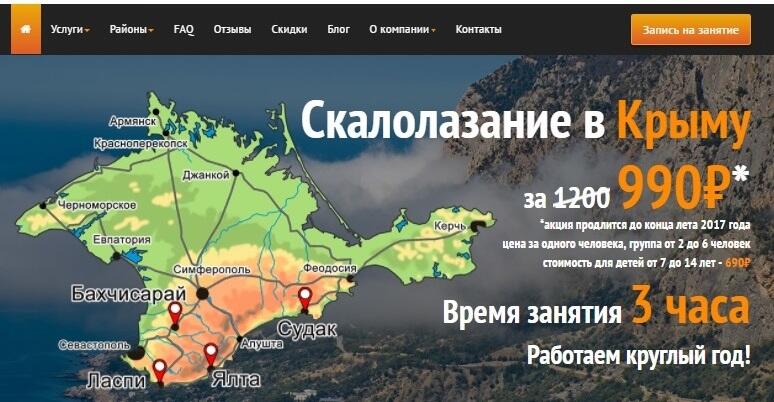Click the Судак label on map
Image resolution: width=774 pixels, height=402 pixels.
(307, 329)
